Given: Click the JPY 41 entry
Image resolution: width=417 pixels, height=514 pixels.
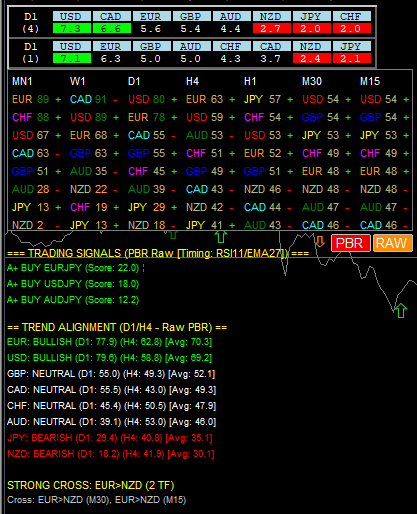Looking at the screenshot, I should [204, 225].
